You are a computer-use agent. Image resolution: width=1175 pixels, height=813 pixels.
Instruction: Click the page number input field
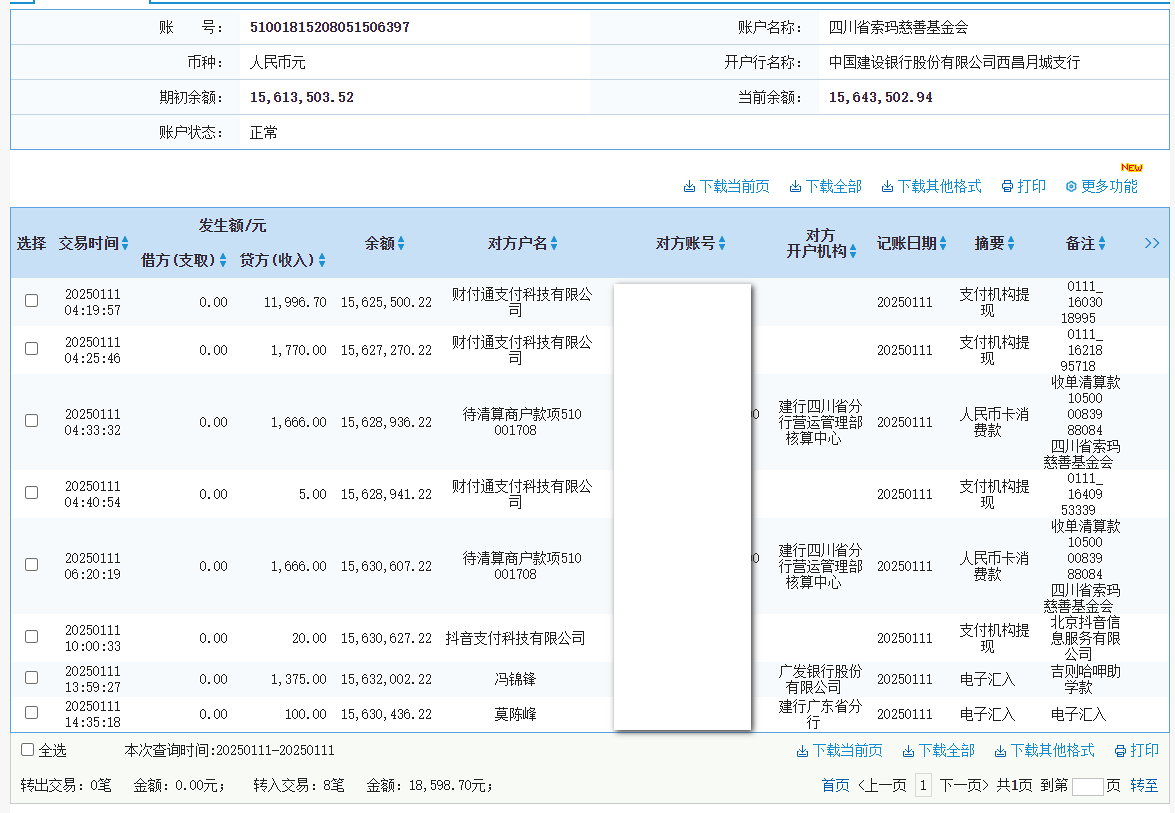[x=1087, y=786]
